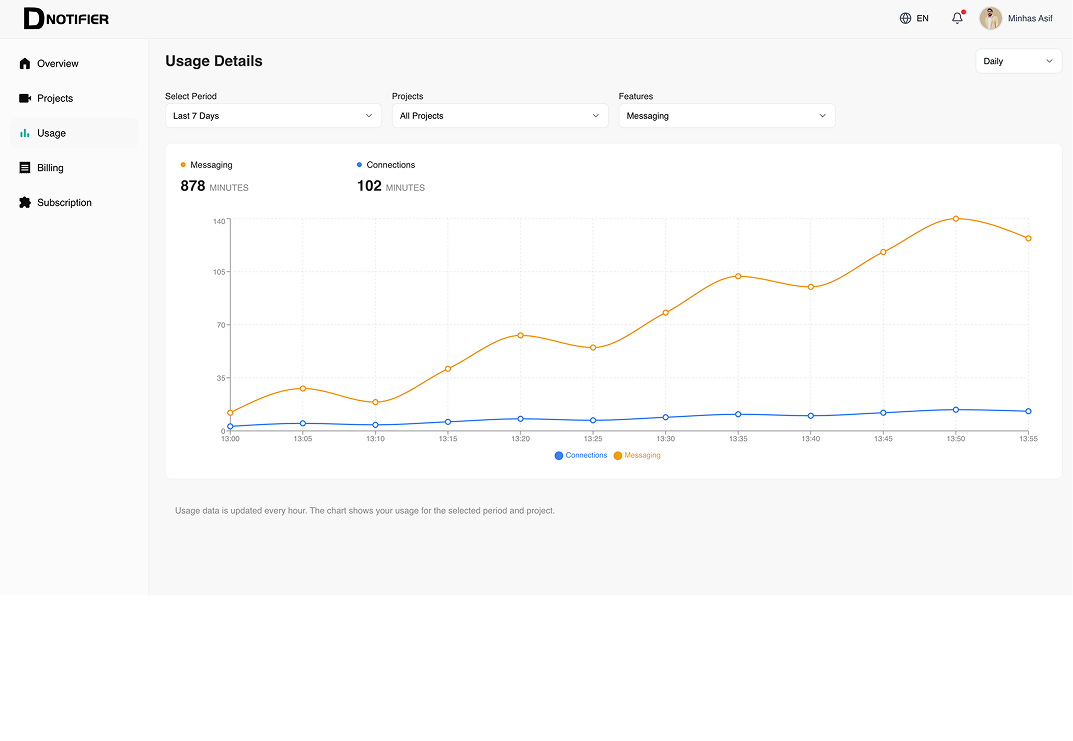1073x741 pixels.
Task: Open the Select Period dropdown
Action: 273,116
